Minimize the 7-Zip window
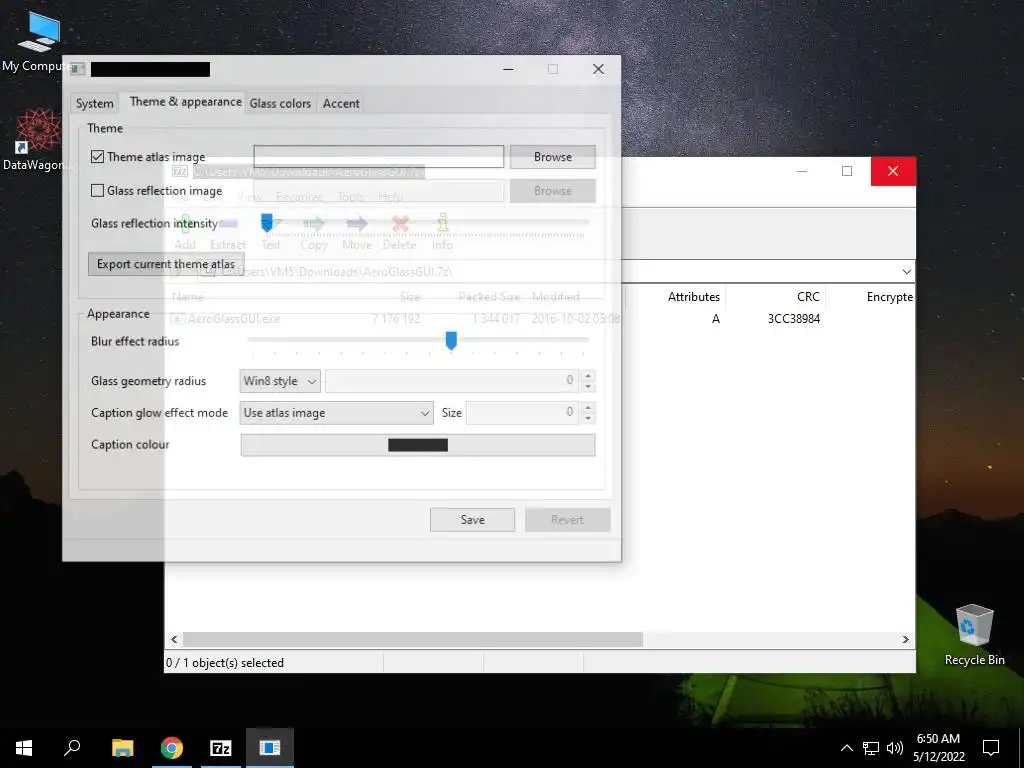 tap(802, 171)
